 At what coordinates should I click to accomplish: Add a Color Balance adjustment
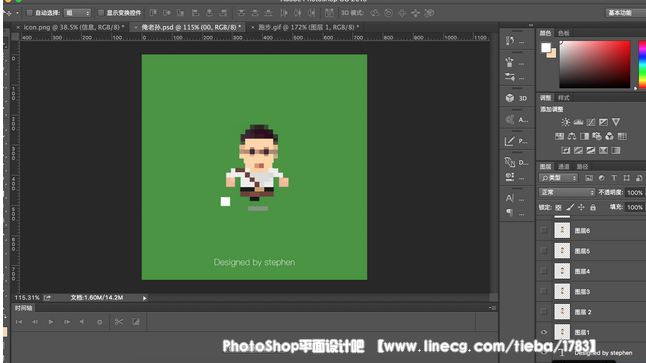point(572,136)
